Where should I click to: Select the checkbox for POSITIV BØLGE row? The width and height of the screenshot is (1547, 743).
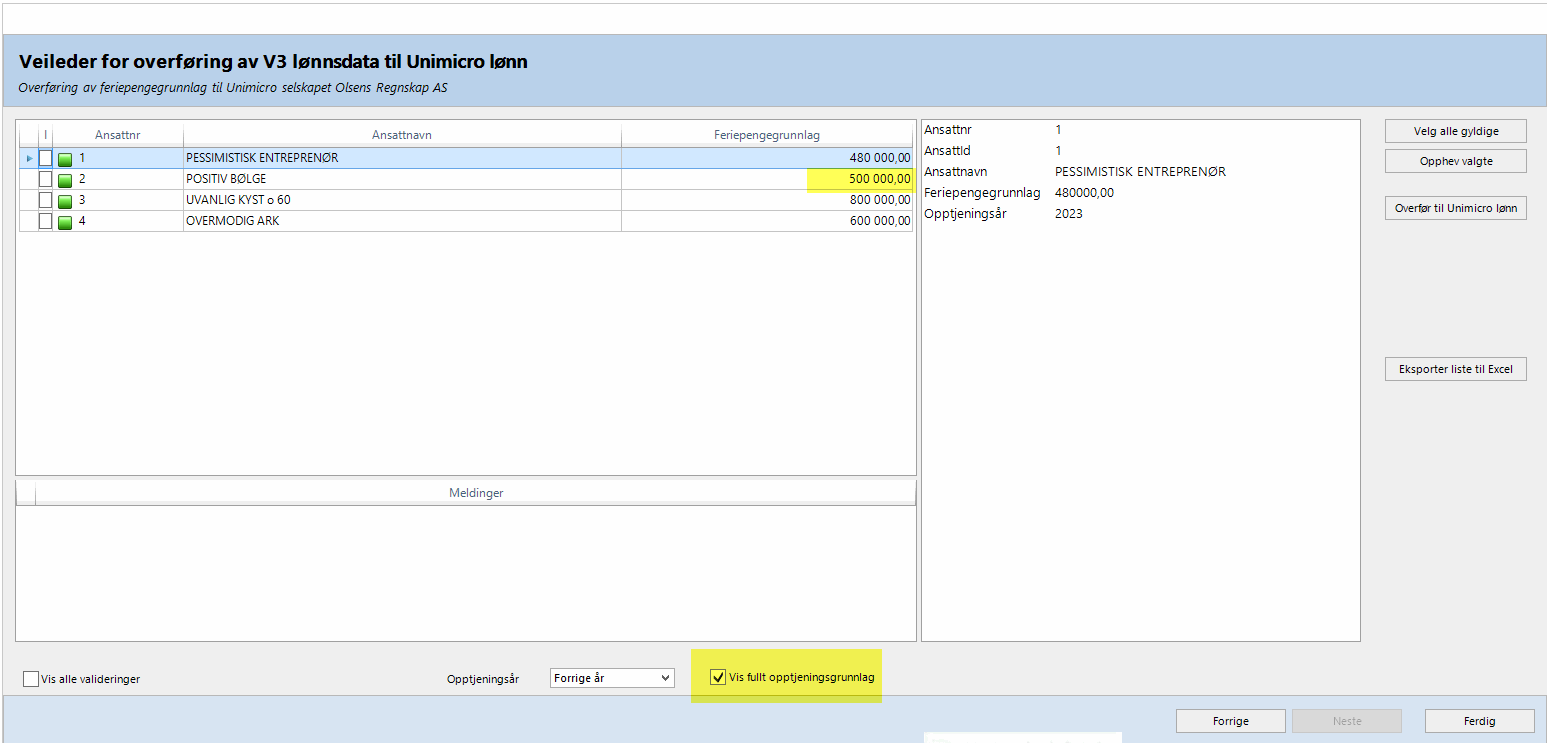[45, 179]
